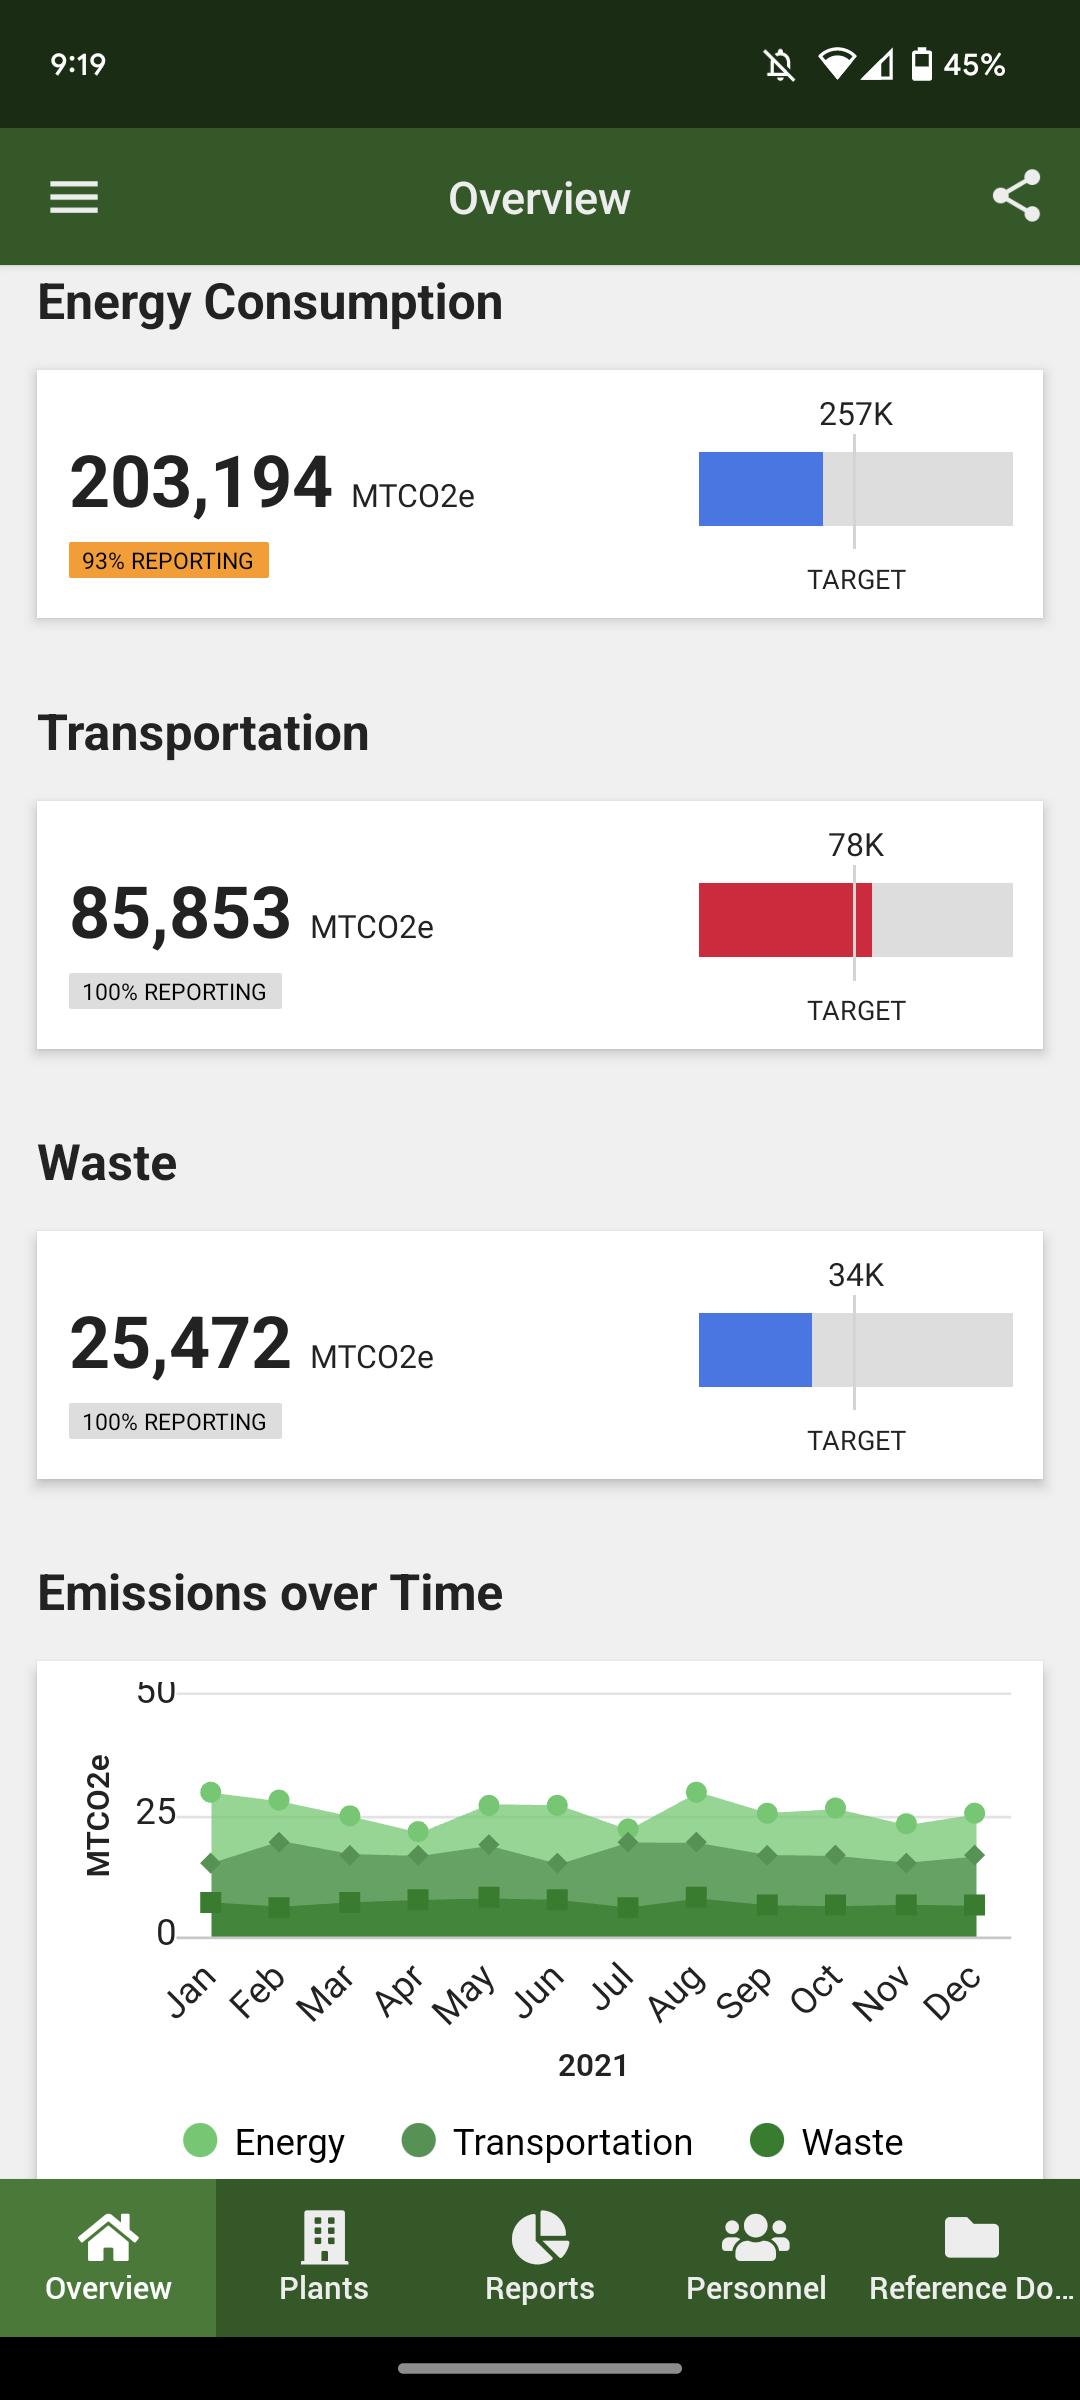The height and width of the screenshot is (2400, 1080).
Task: Open the Transportation 85,853 card
Action: [x=540, y=925]
